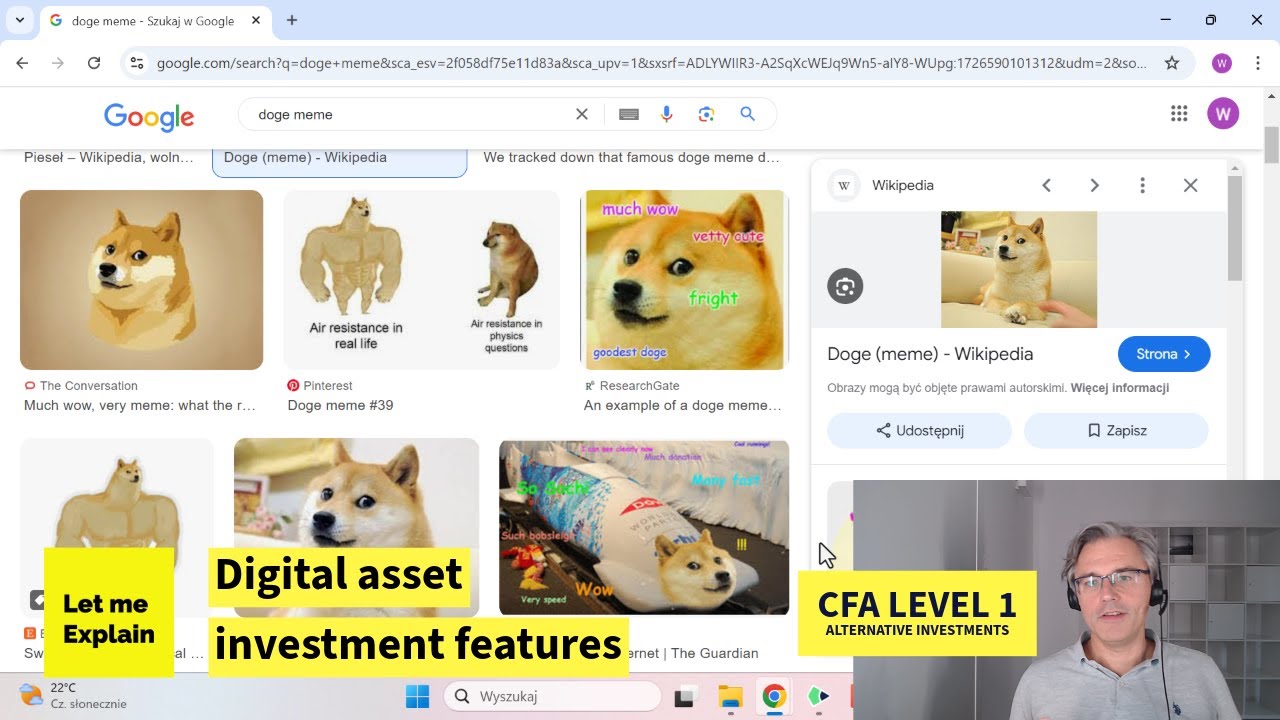Show next image in preview panel

[1094, 185]
